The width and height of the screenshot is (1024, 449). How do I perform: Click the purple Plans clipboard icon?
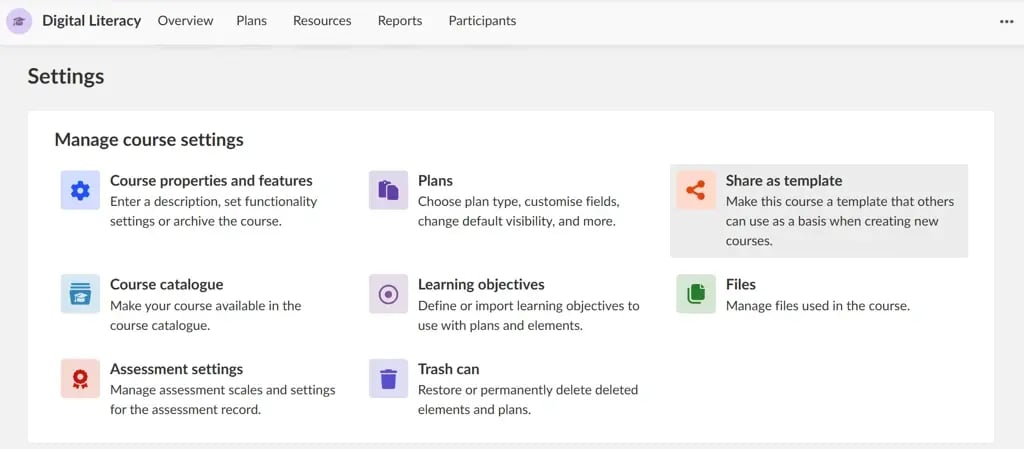pyautogui.click(x=389, y=190)
